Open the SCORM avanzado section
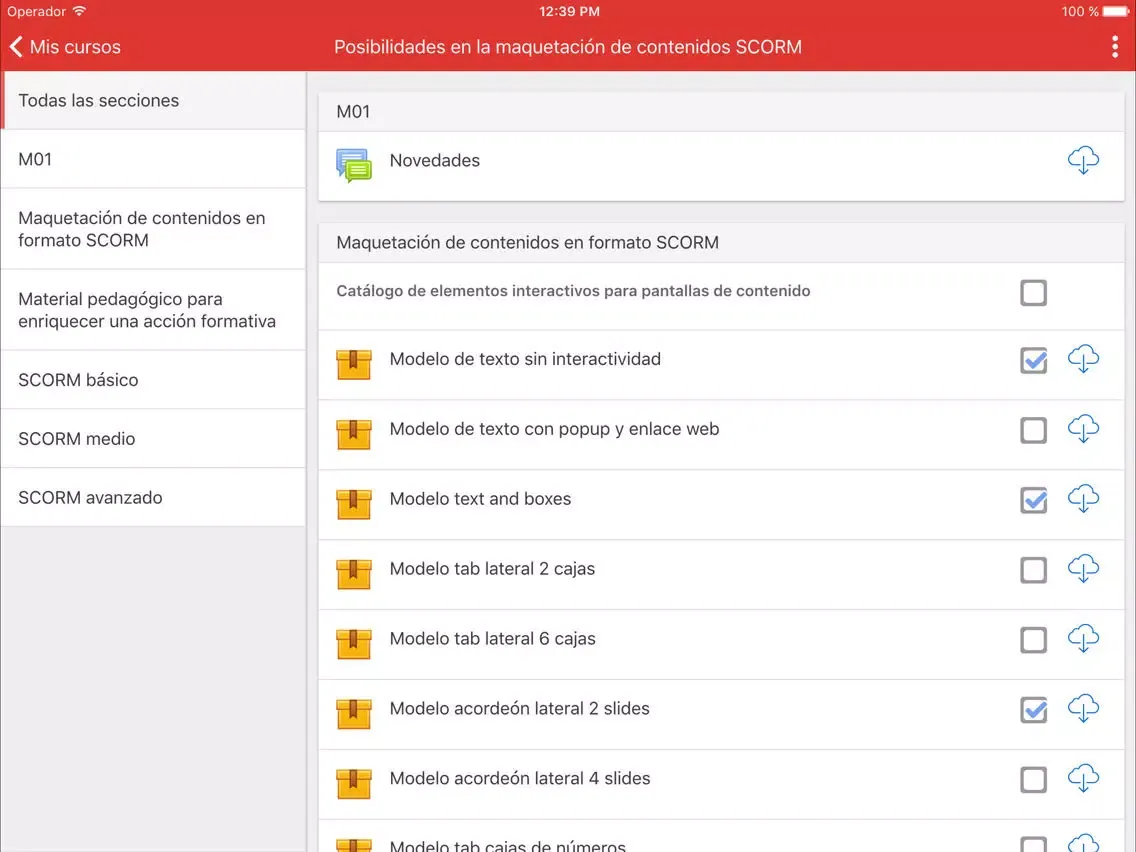The width and height of the screenshot is (1136, 852). 90,498
